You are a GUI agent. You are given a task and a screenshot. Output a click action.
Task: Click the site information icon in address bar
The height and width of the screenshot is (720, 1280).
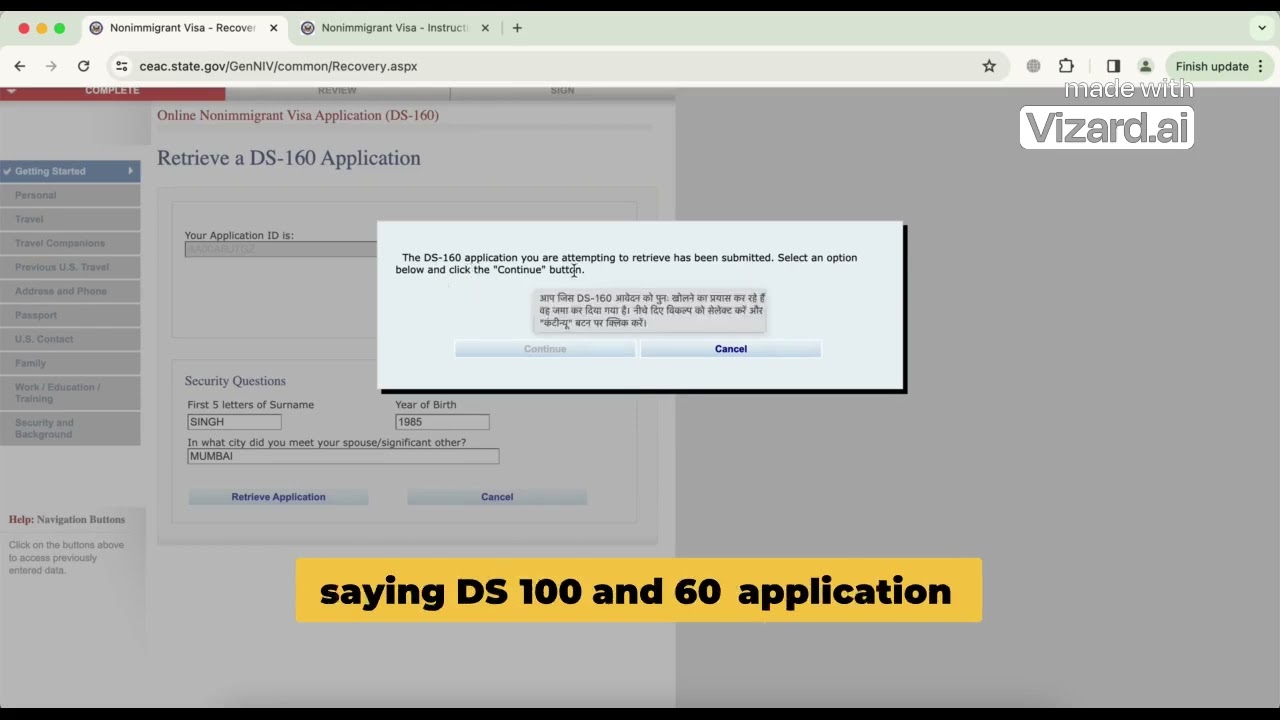coord(121,66)
